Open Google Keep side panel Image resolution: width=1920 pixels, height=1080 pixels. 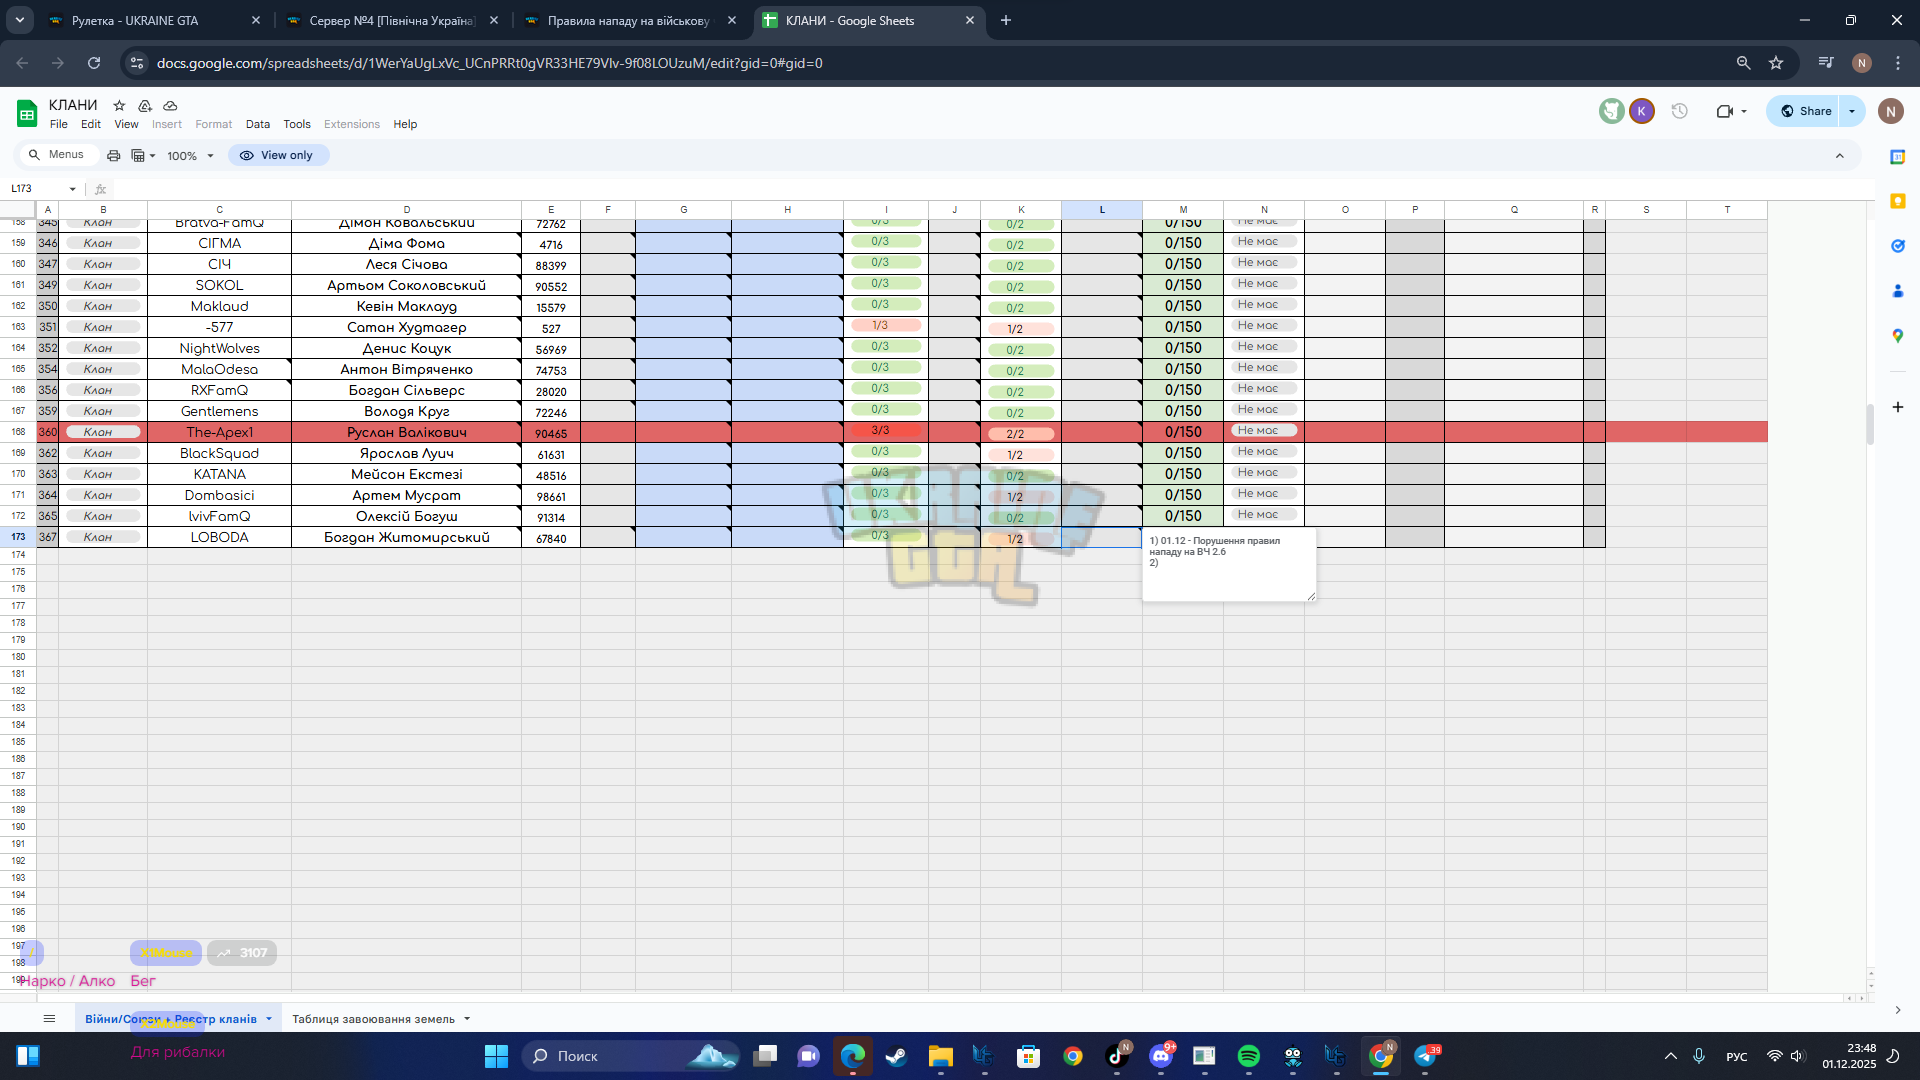1897,201
